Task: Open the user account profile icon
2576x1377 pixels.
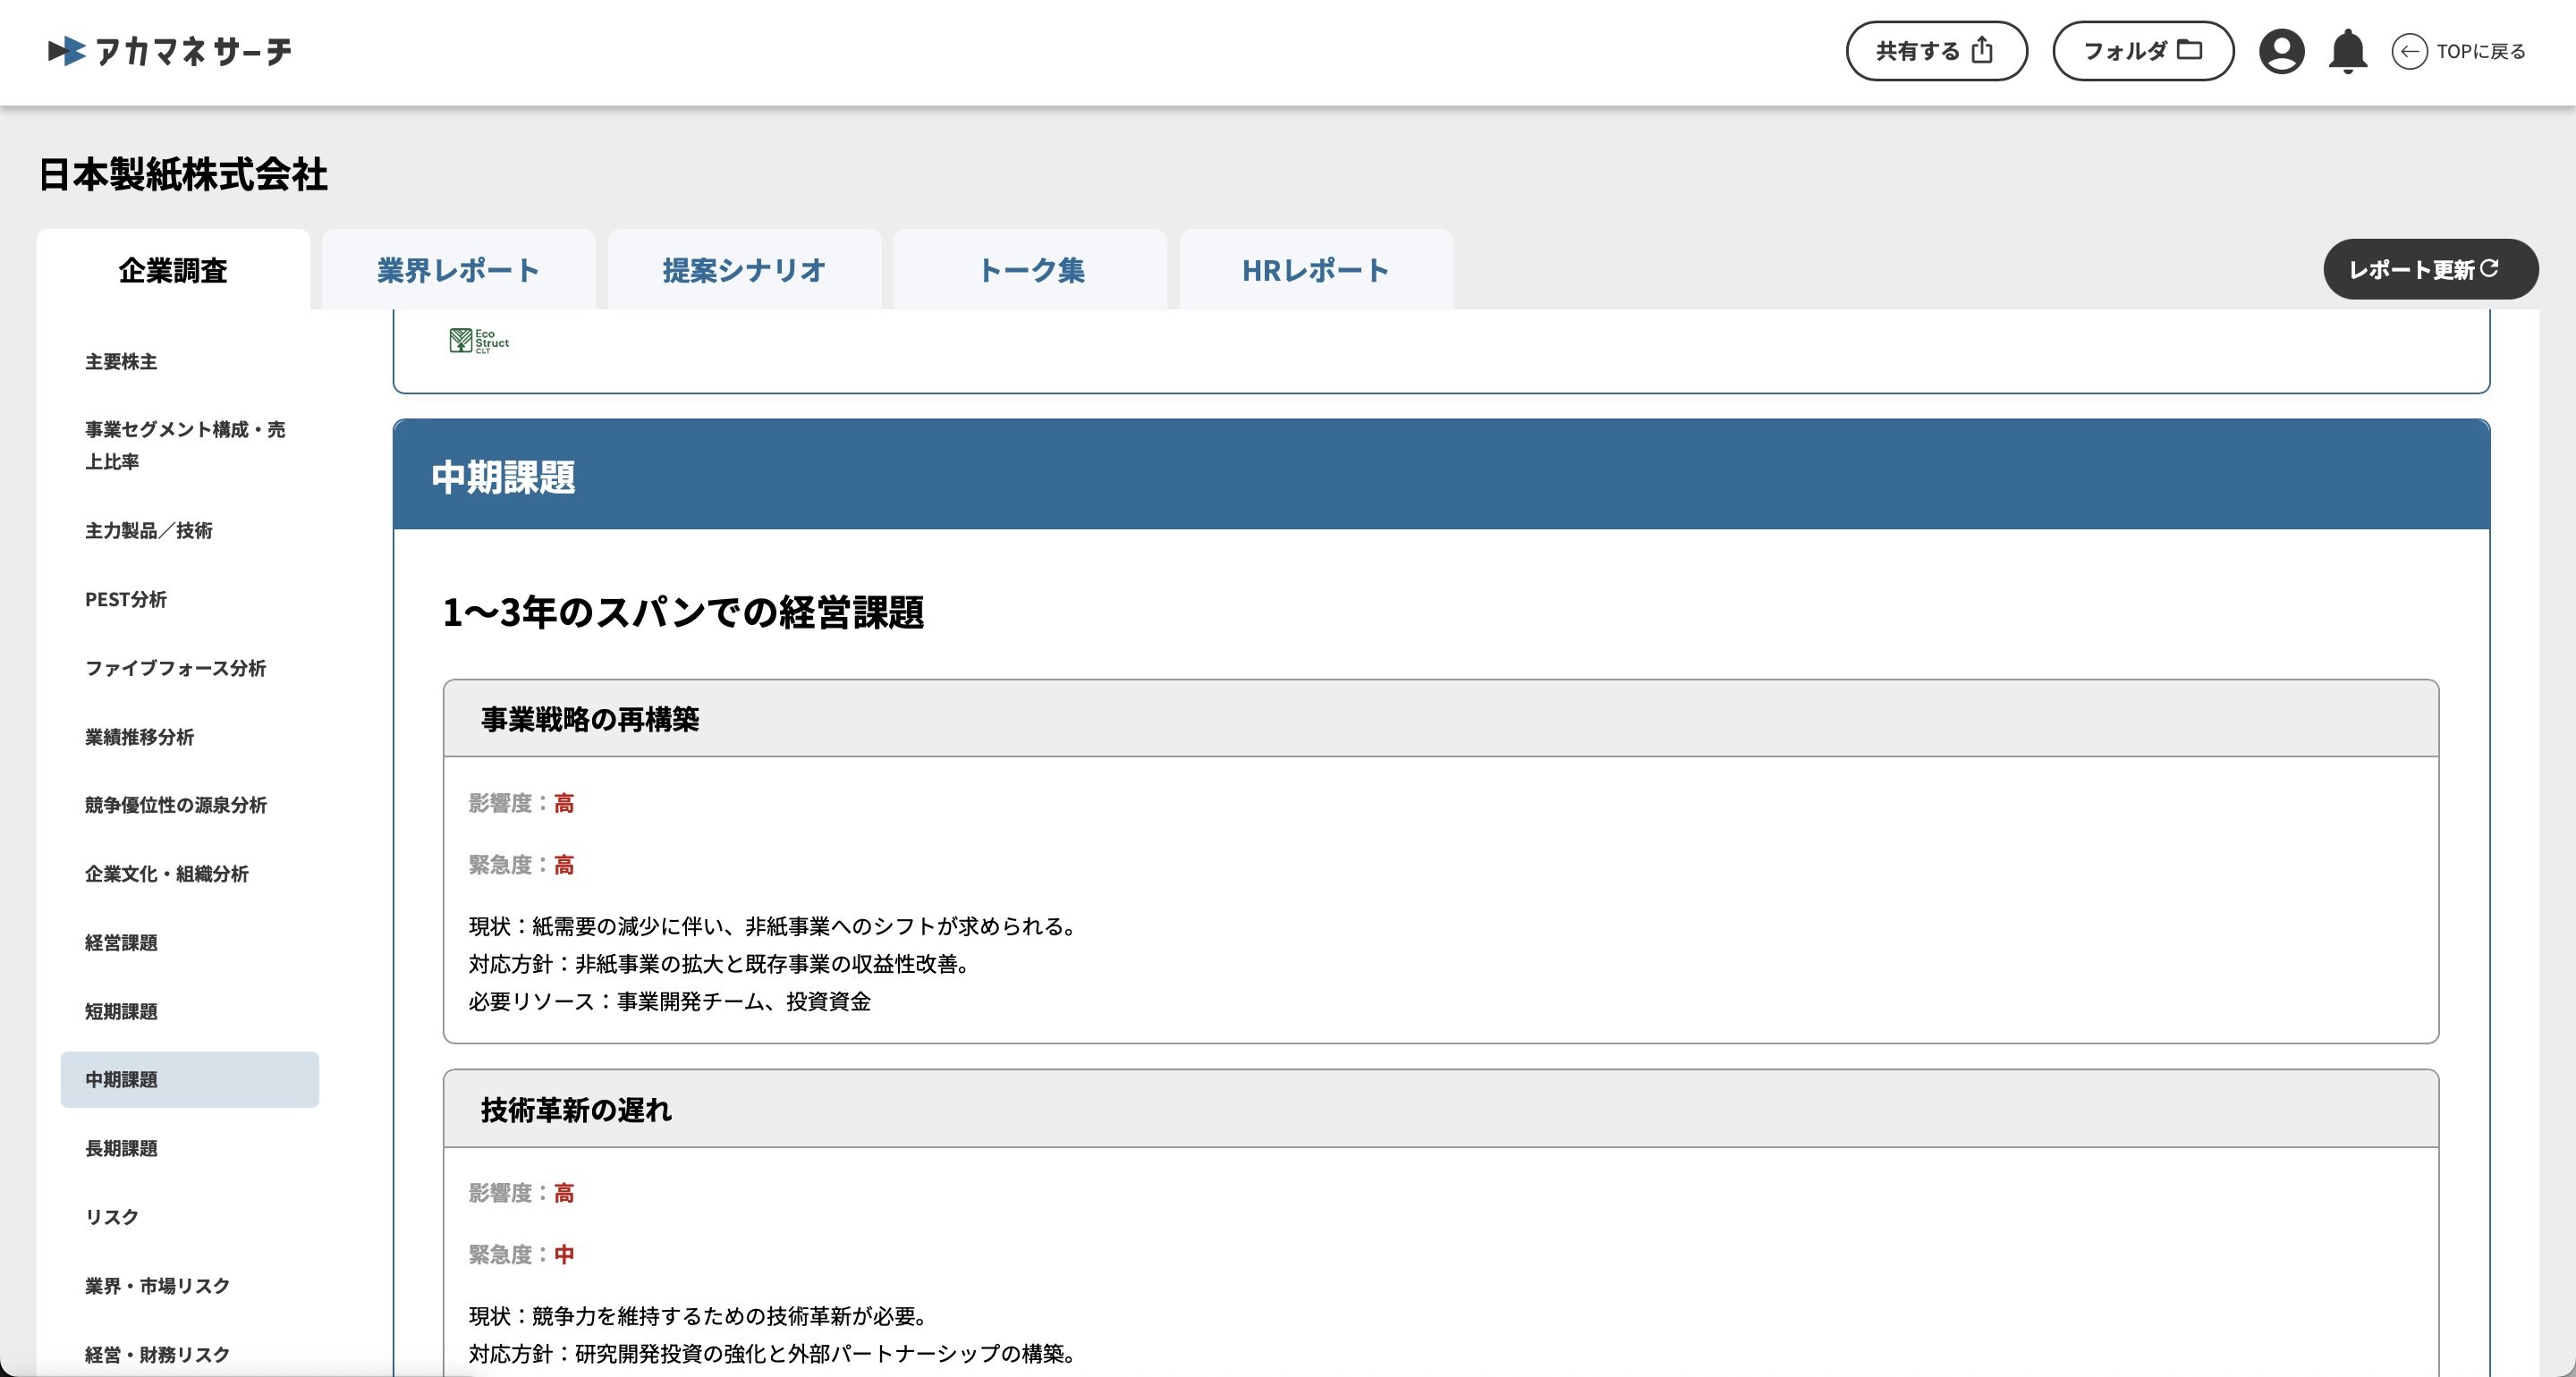Action: [2281, 51]
